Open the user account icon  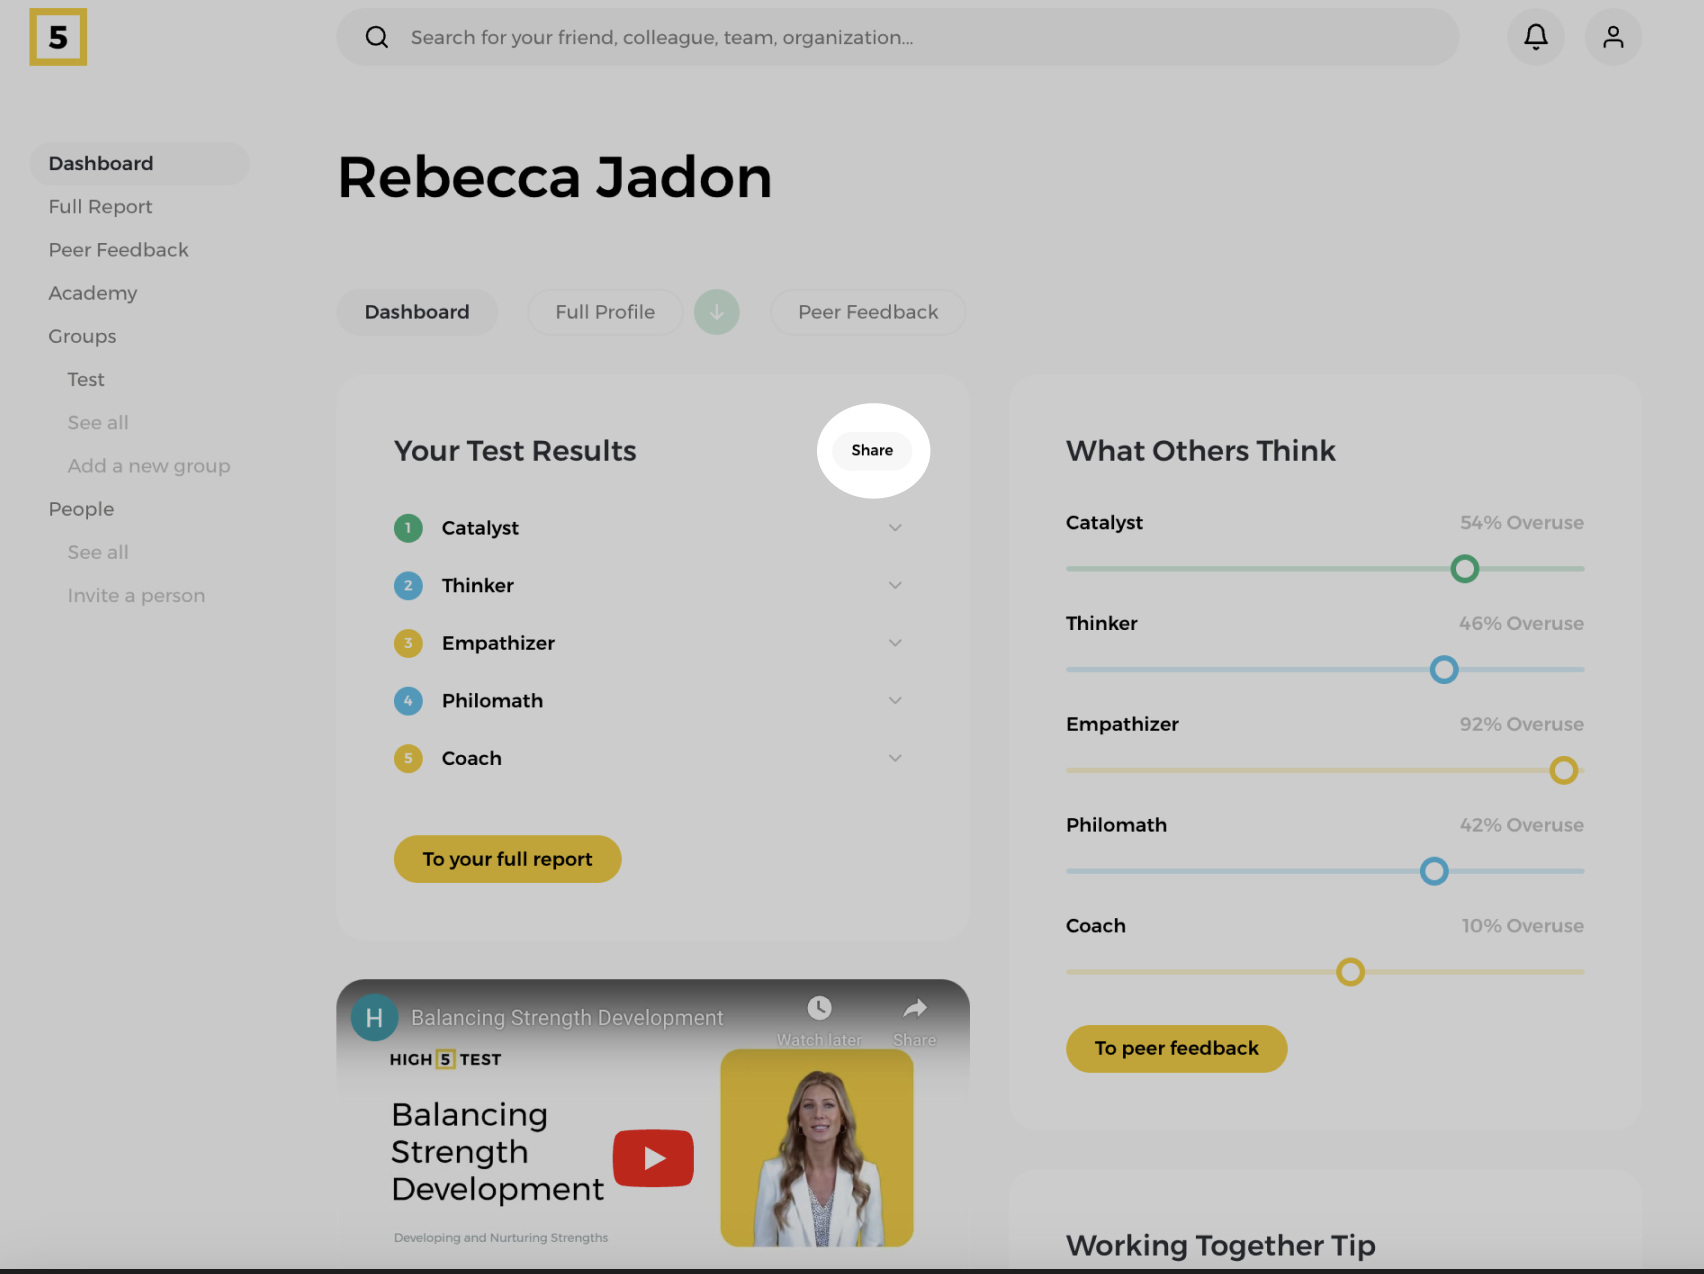pos(1612,37)
